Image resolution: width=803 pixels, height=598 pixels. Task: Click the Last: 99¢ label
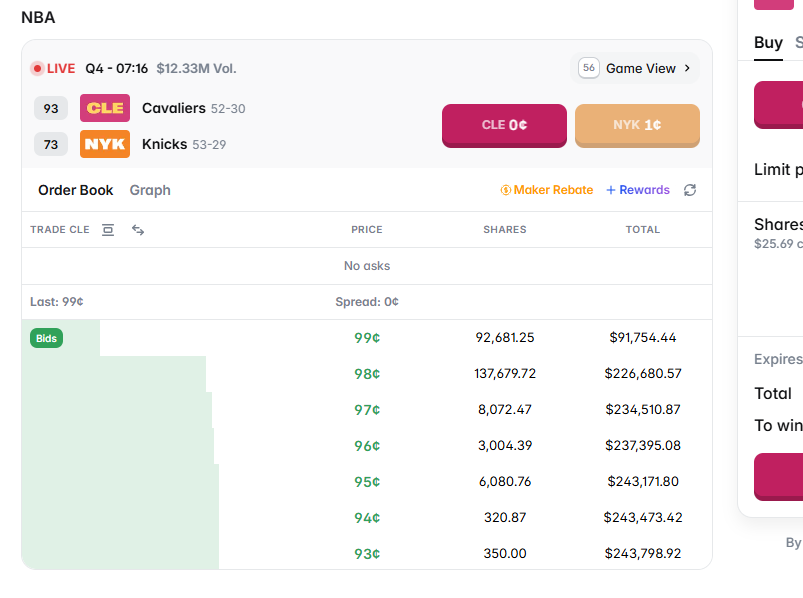56,302
